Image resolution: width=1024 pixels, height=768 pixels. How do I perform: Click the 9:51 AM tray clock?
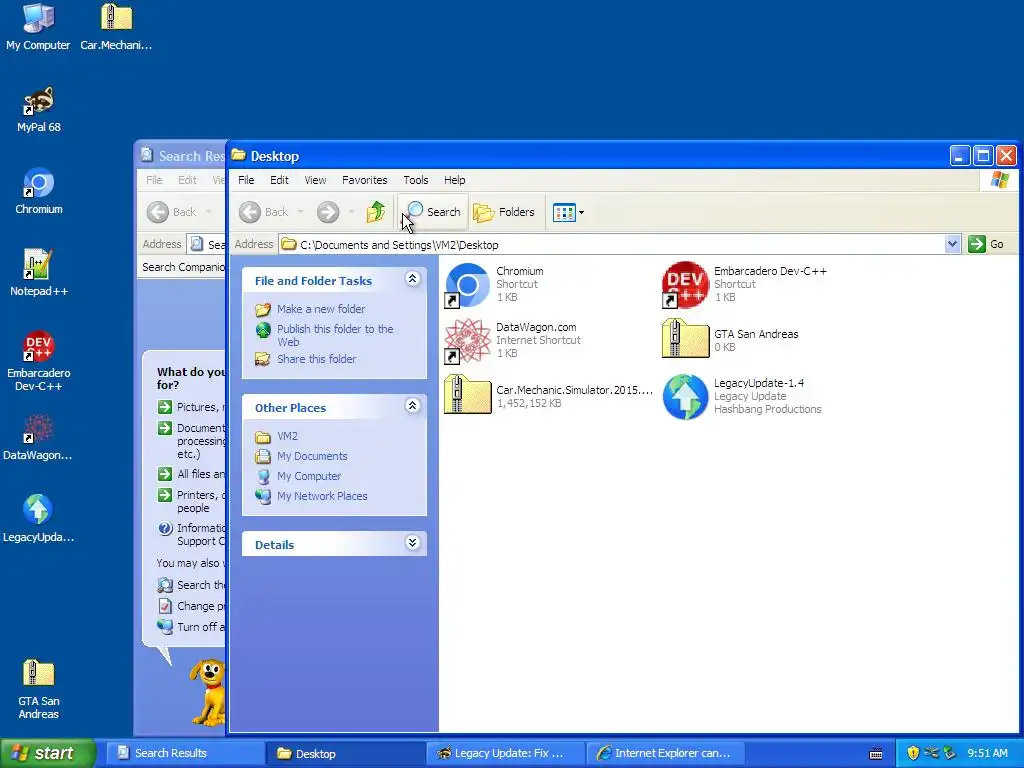coord(987,753)
